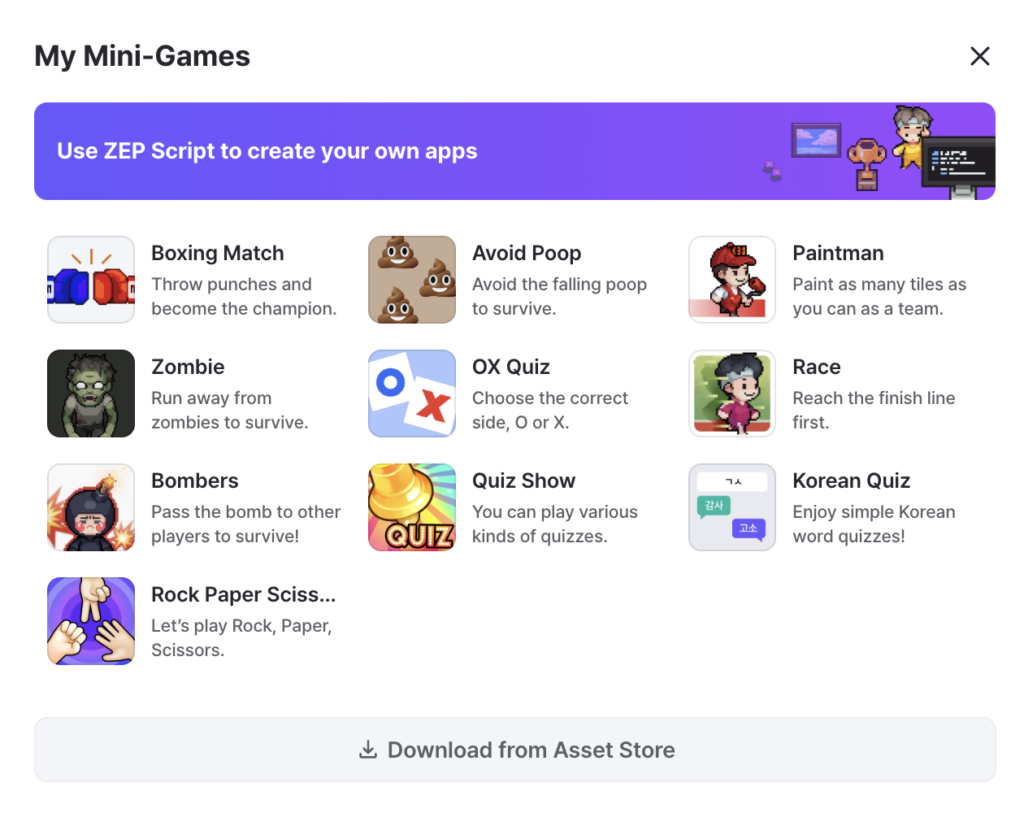Image resolution: width=1024 pixels, height=813 pixels.
Task: Choose the Quiz Show title label
Action: coord(524,481)
